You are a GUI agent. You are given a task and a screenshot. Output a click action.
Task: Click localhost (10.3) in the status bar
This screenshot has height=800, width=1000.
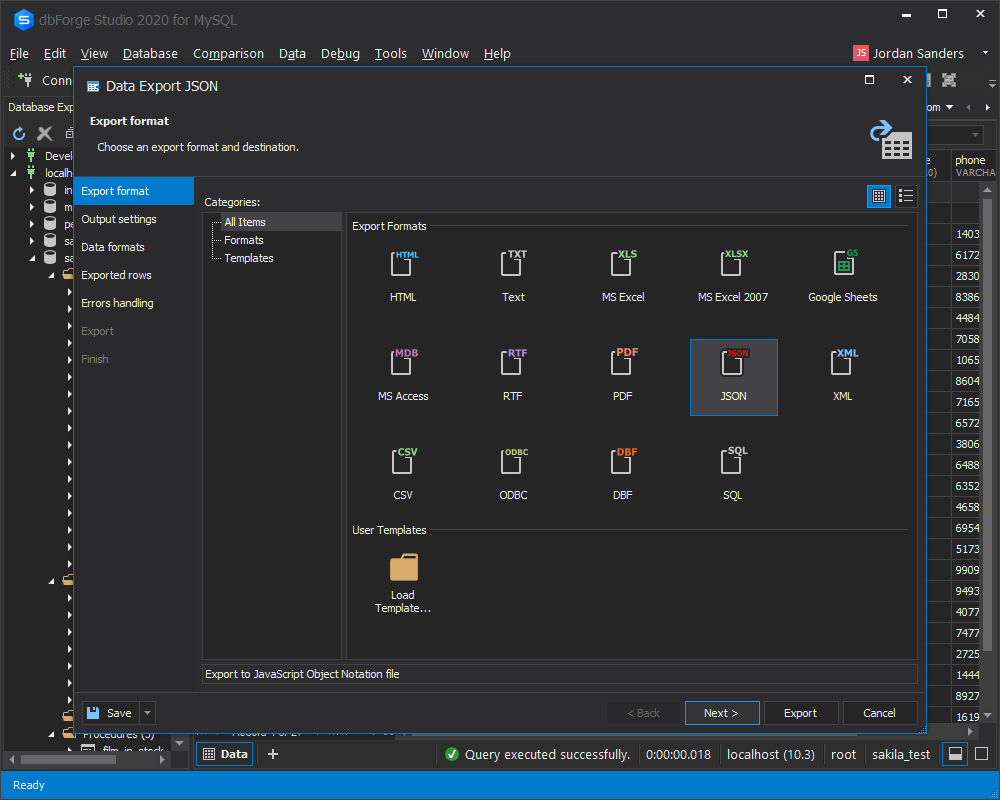(770, 754)
